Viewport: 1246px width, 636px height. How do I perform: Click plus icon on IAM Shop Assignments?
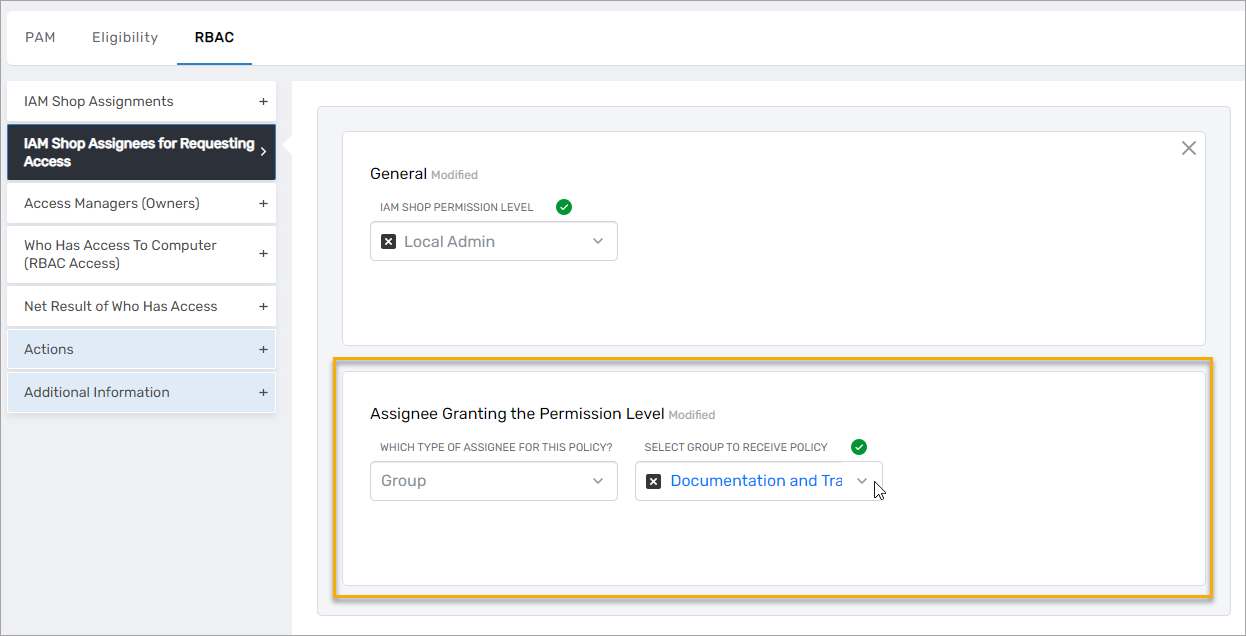263,101
